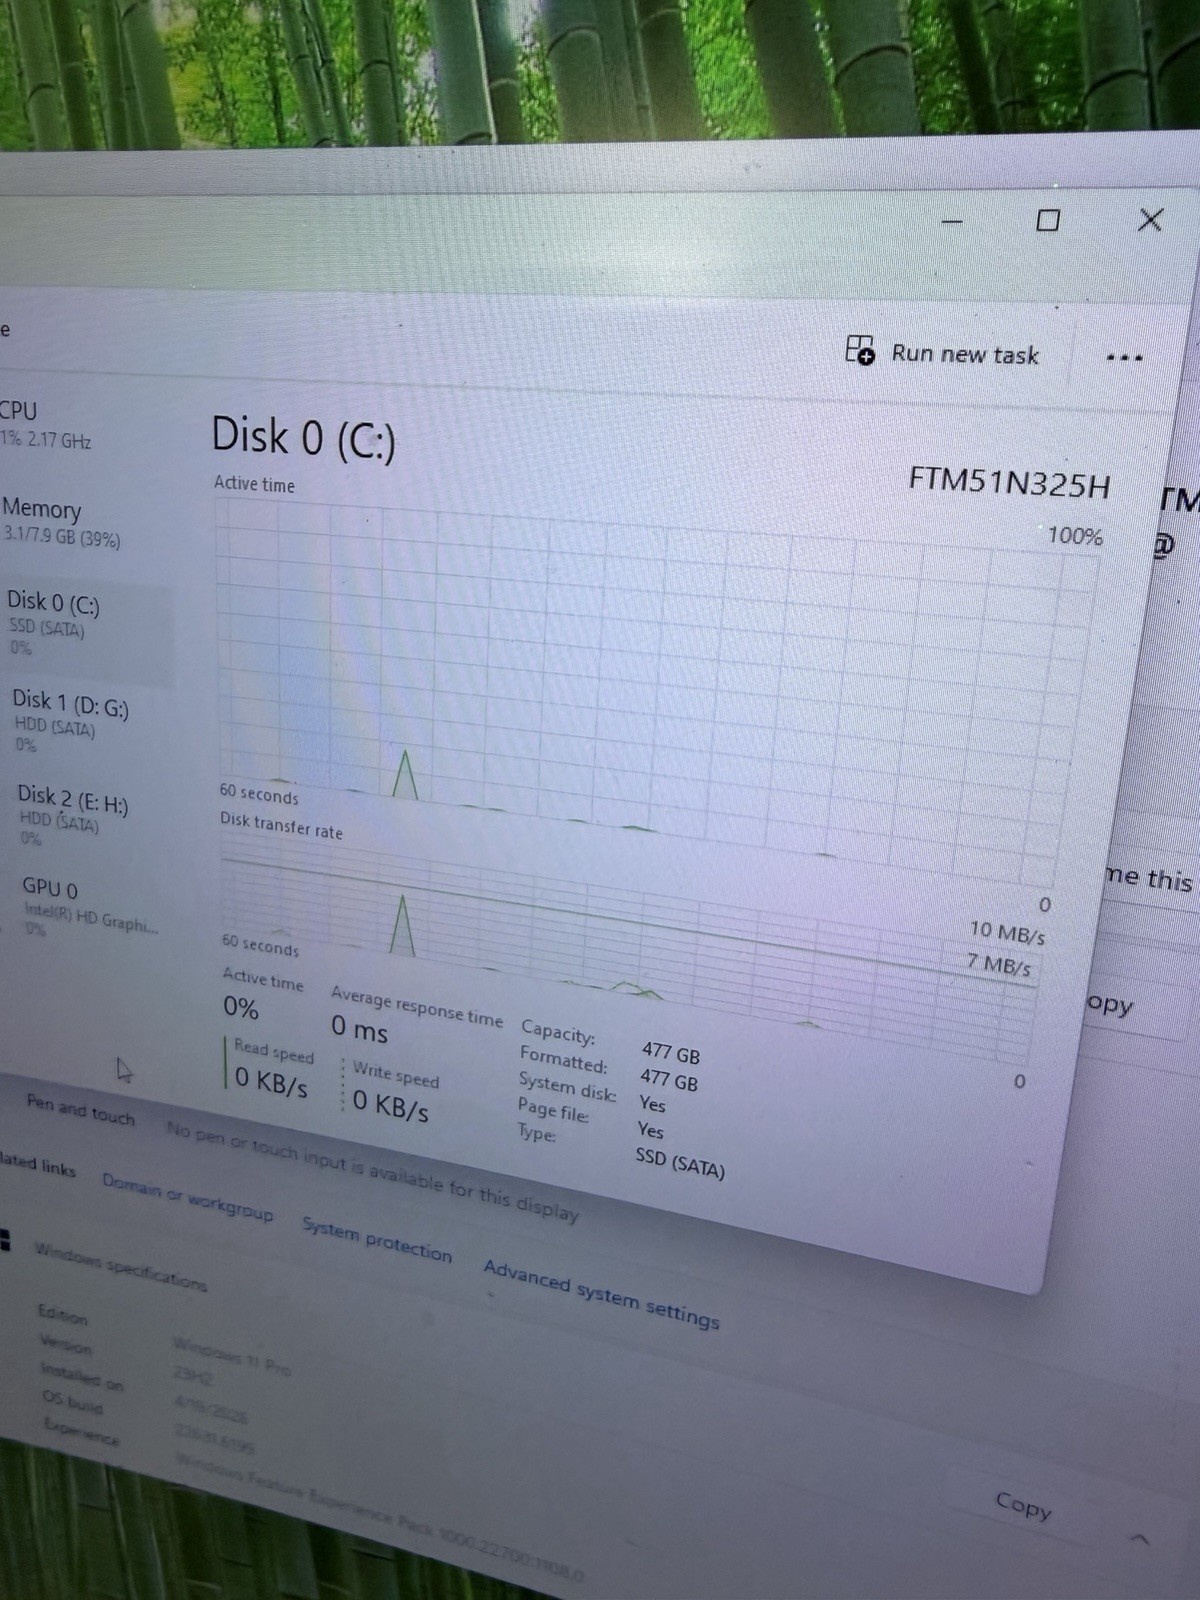Open System protection link in Settings
1200x1600 pixels.
tap(376, 1240)
